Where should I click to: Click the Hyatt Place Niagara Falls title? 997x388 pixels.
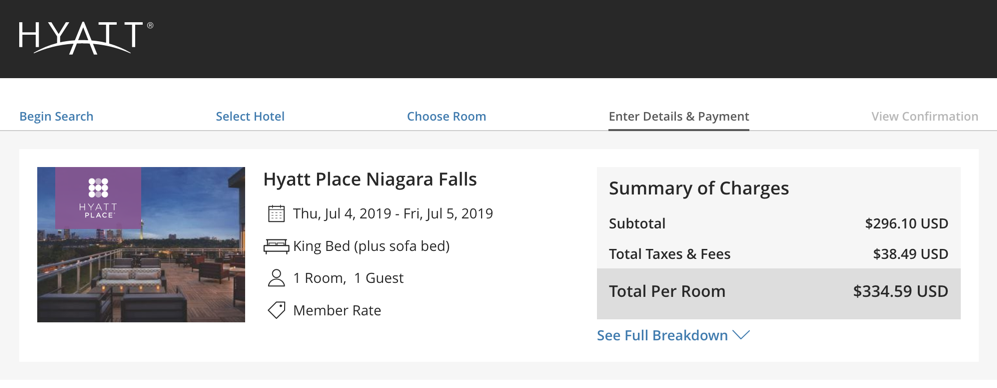click(370, 179)
